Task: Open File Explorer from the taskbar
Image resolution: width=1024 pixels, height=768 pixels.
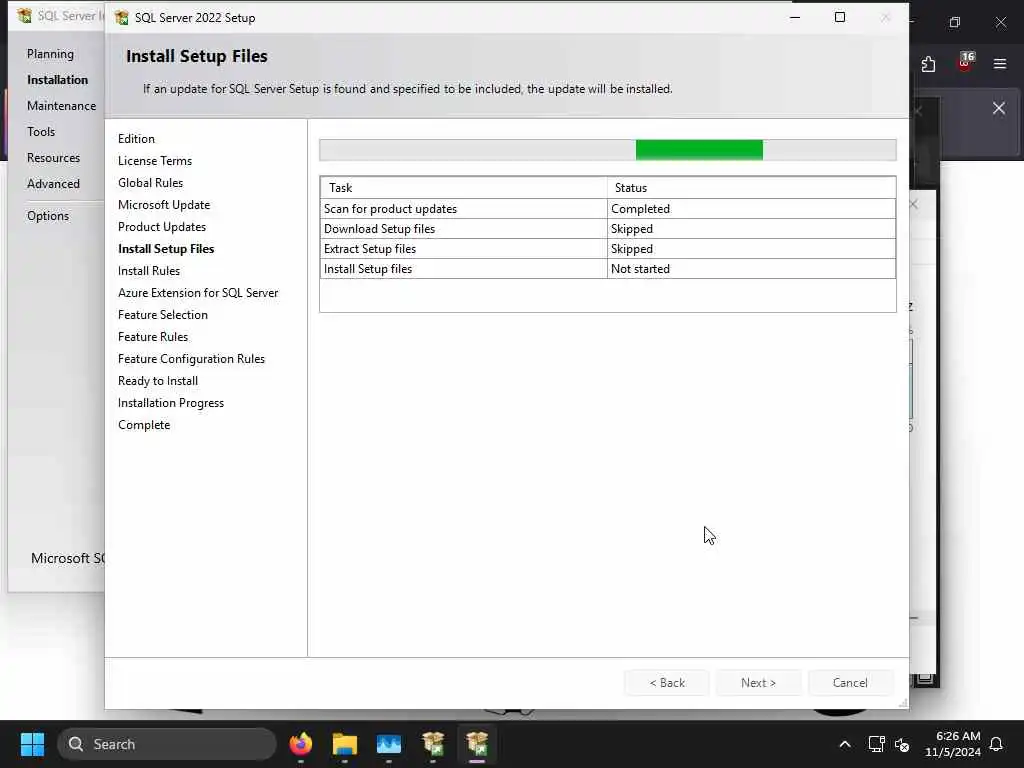Action: pos(345,744)
